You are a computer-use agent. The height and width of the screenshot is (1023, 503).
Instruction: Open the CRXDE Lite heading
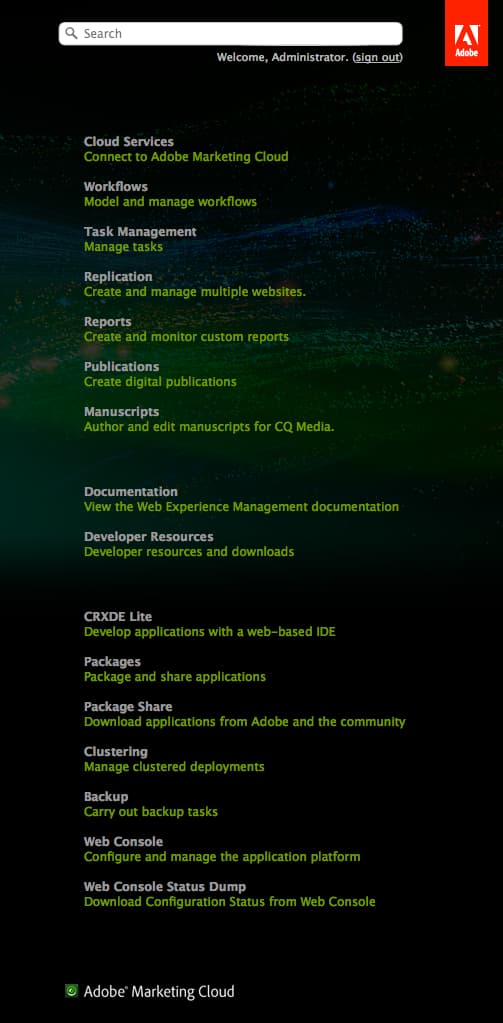118,617
